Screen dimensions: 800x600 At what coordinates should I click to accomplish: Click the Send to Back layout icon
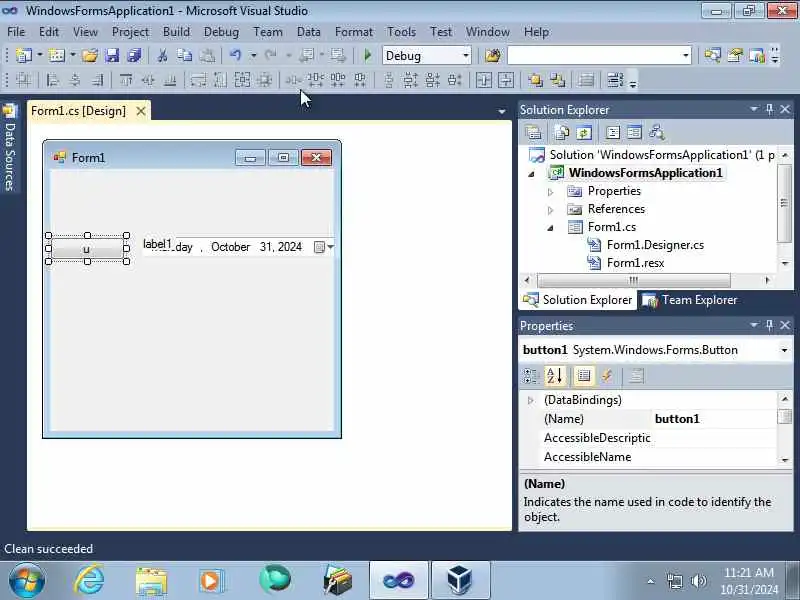pyautogui.click(x=557, y=80)
